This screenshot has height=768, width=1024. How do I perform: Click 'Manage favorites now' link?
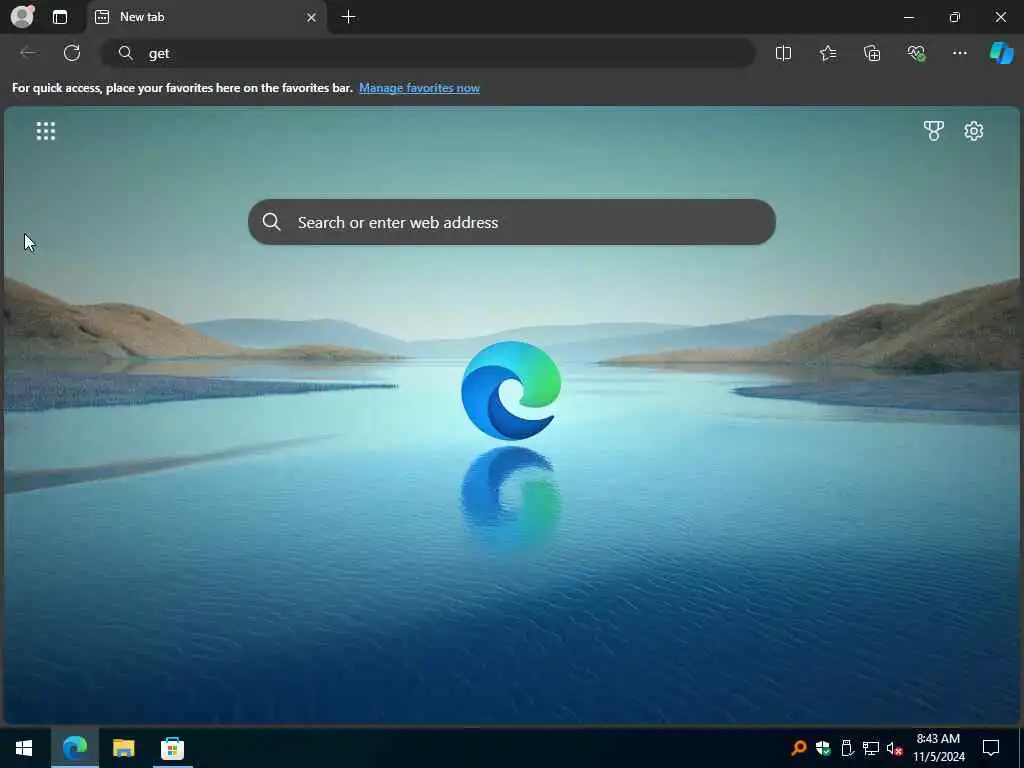click(419, 88)
